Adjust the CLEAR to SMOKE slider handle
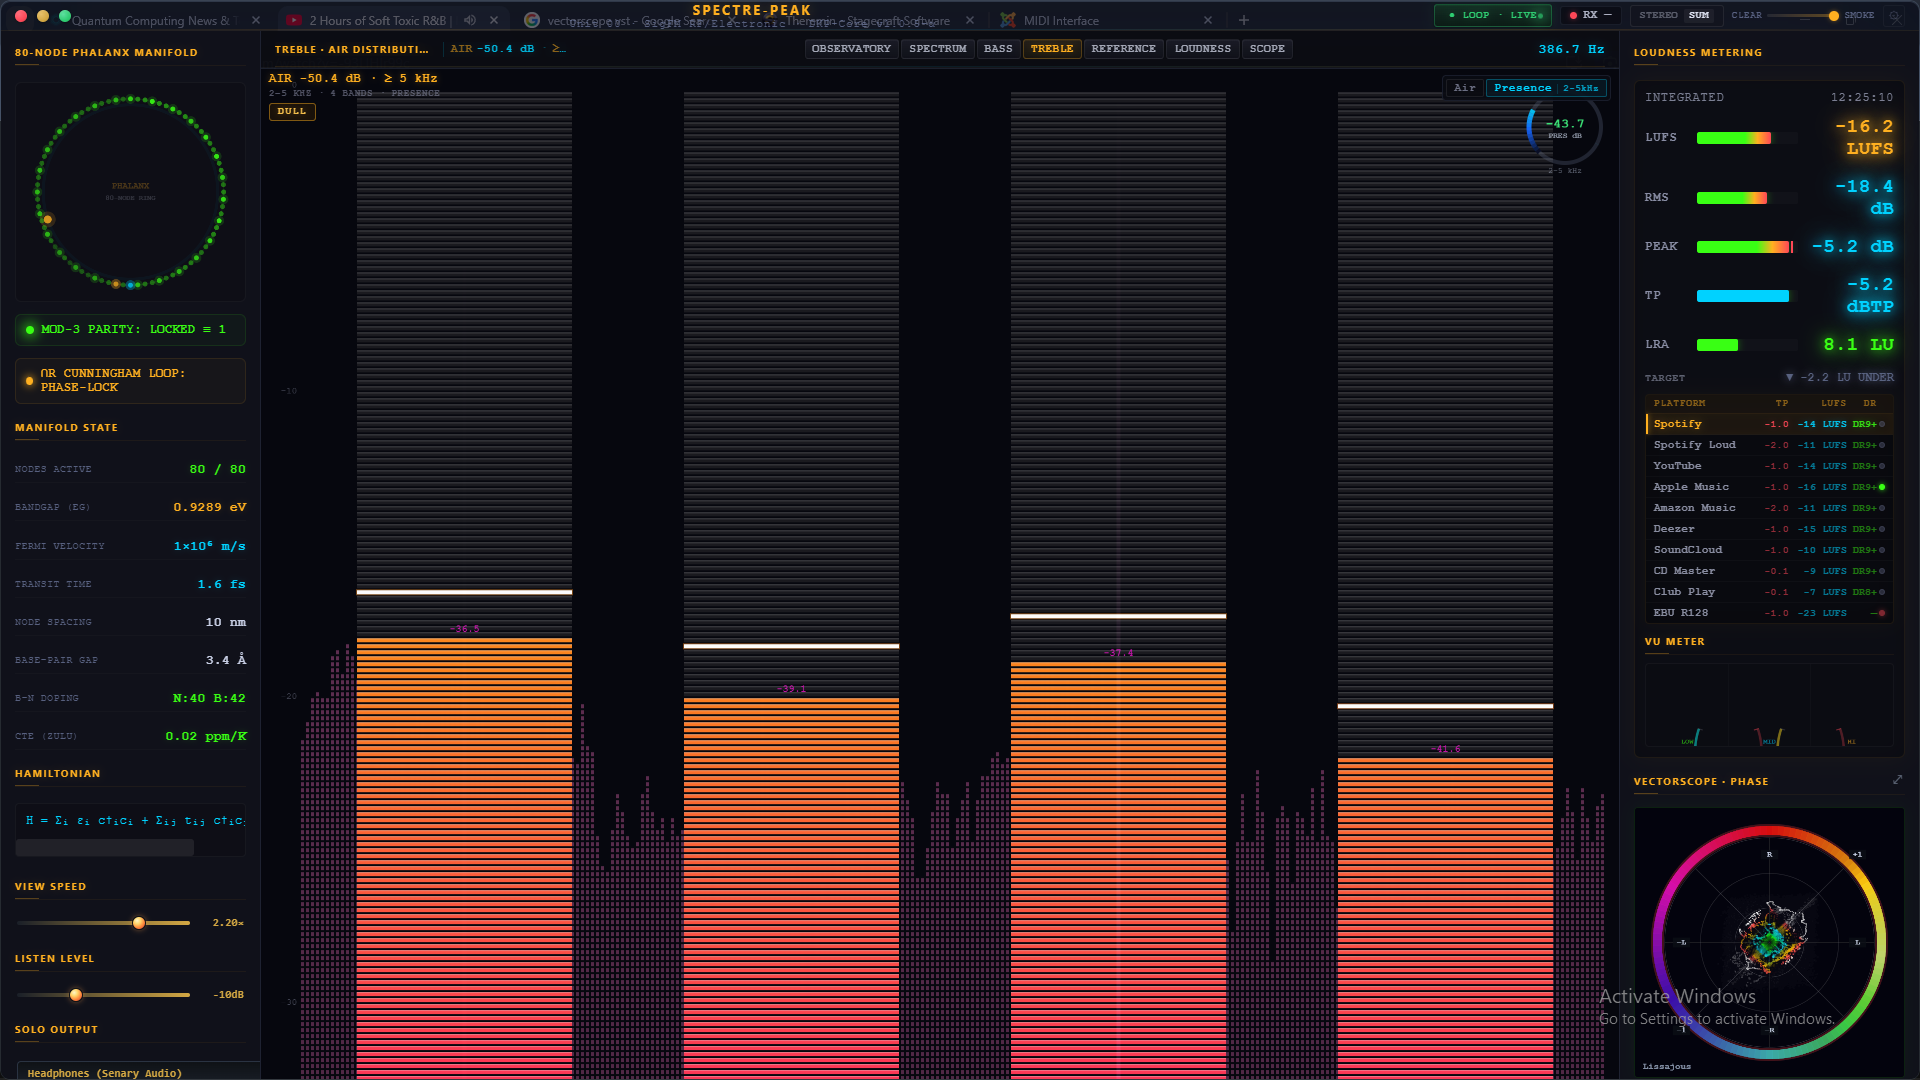This screenshot has width=1920, height=1080. (x=1833, y=15)
